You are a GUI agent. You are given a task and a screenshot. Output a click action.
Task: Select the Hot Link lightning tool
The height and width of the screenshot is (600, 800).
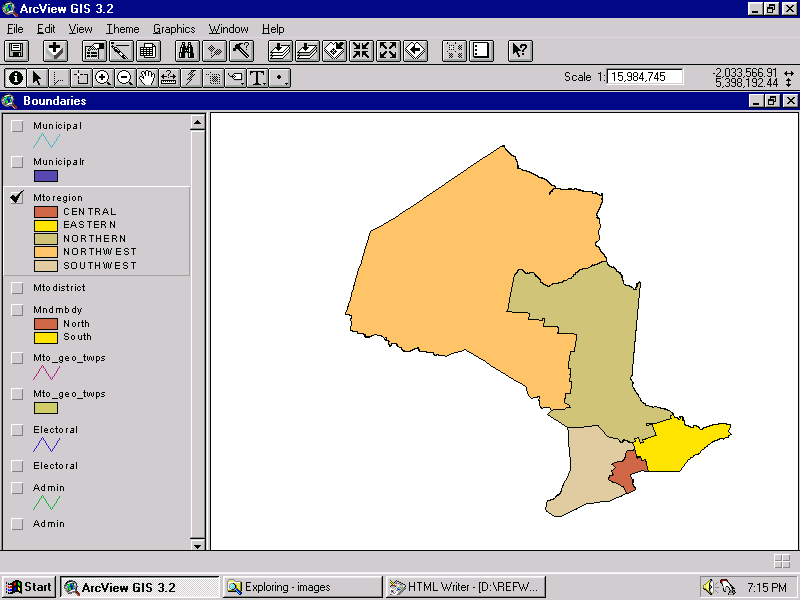pos(191,78)
